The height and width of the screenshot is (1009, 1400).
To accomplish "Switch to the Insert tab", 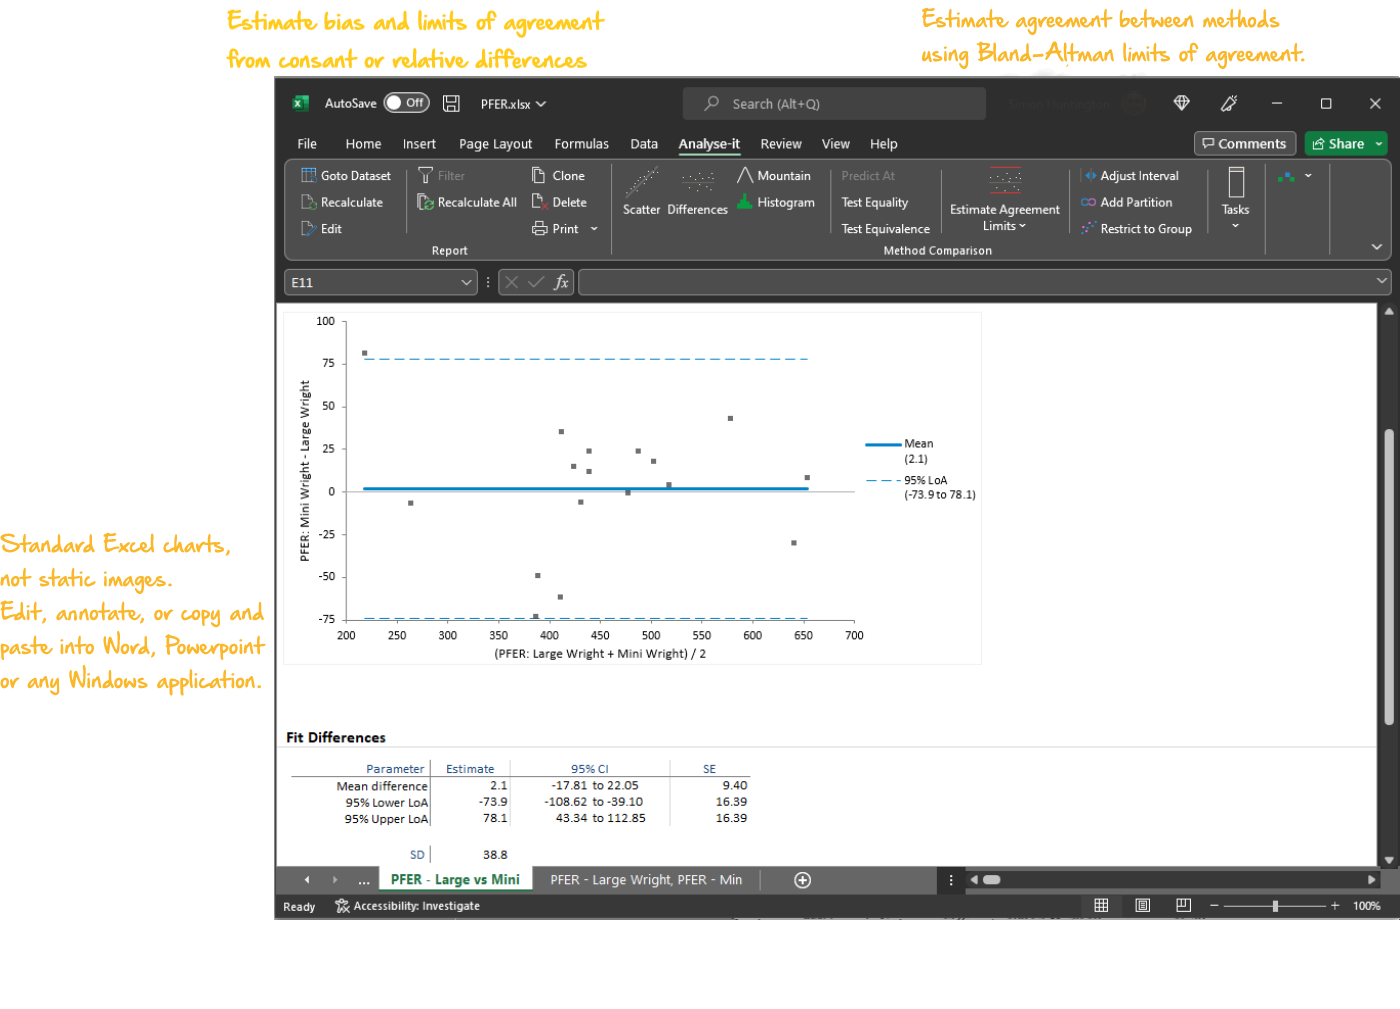I will click(419, 144).
